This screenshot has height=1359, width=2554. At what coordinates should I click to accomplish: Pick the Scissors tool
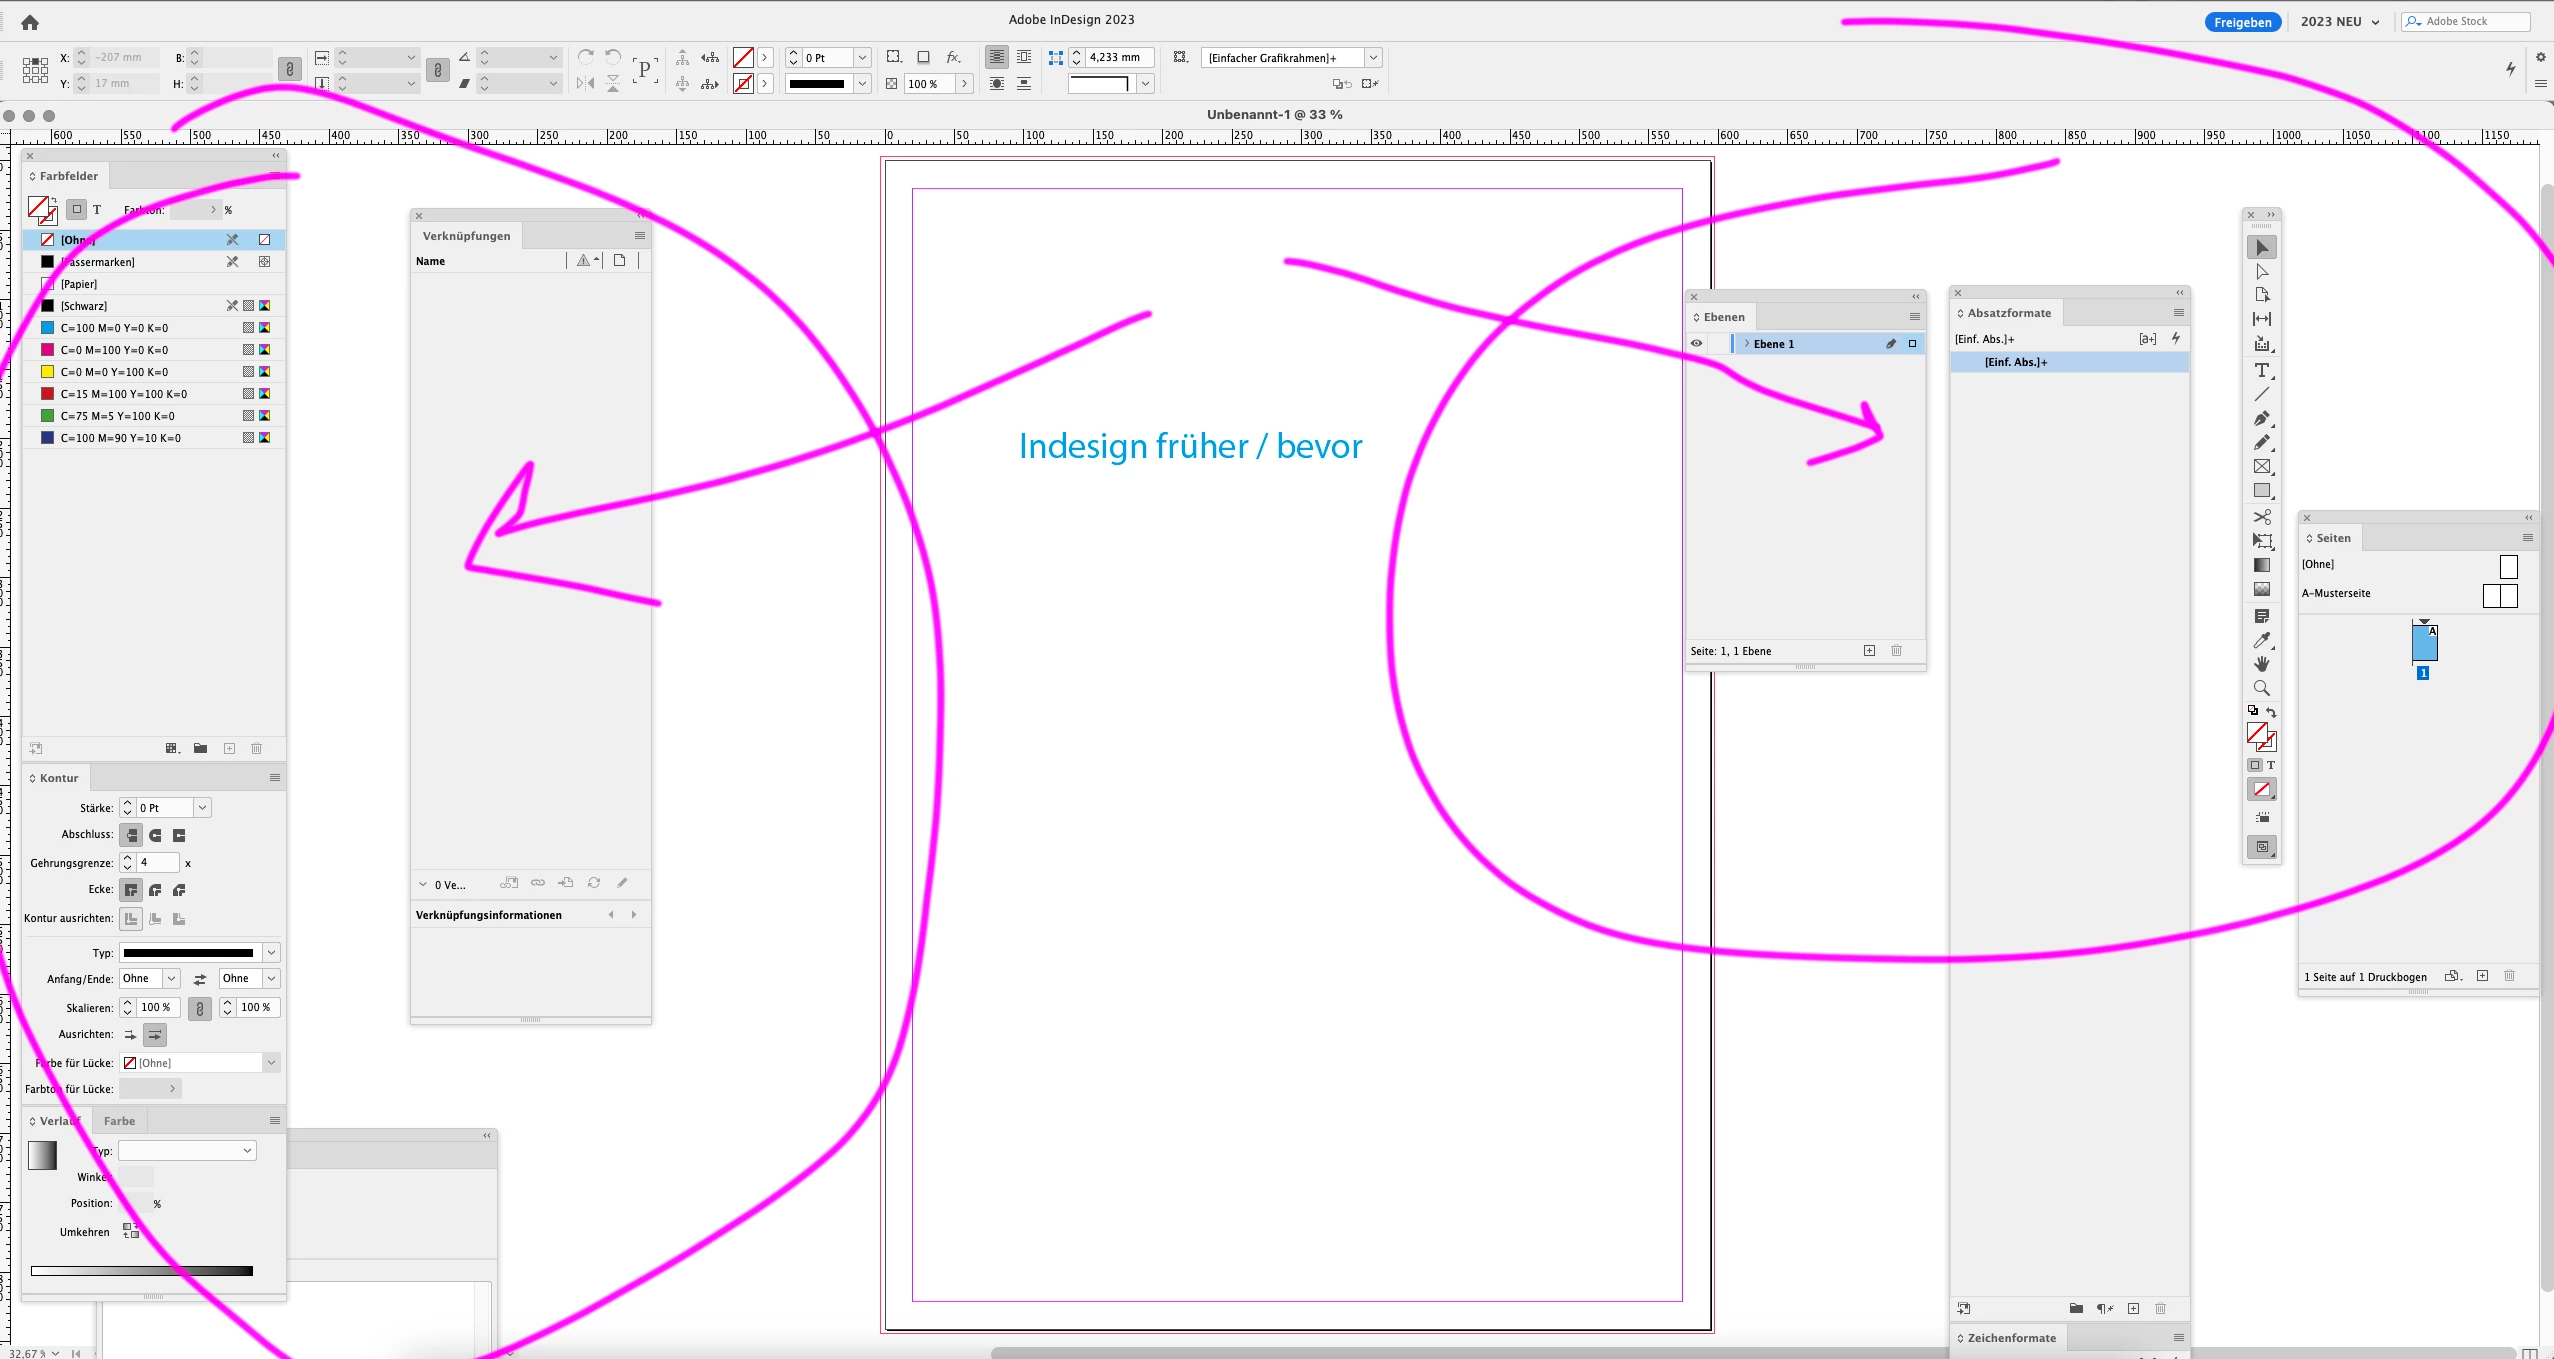(x=2261, y=517)
